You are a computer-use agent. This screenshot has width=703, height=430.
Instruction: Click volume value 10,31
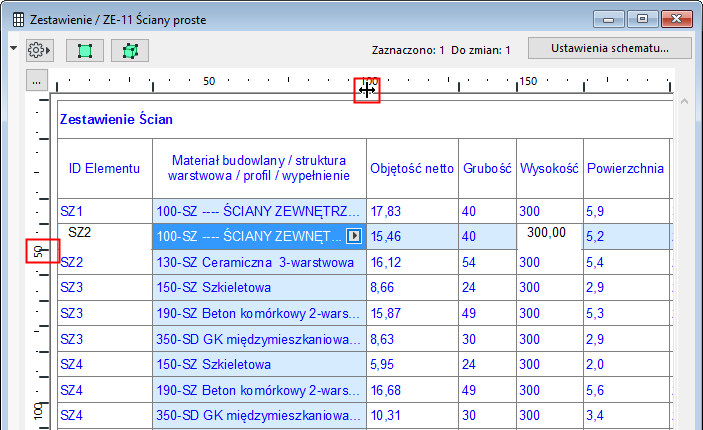(x=386, y=415)
